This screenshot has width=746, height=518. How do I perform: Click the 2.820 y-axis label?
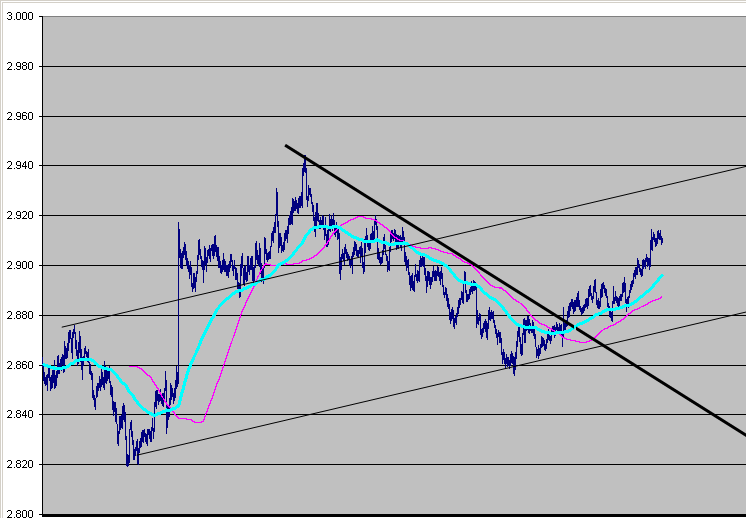click(20, 464)
